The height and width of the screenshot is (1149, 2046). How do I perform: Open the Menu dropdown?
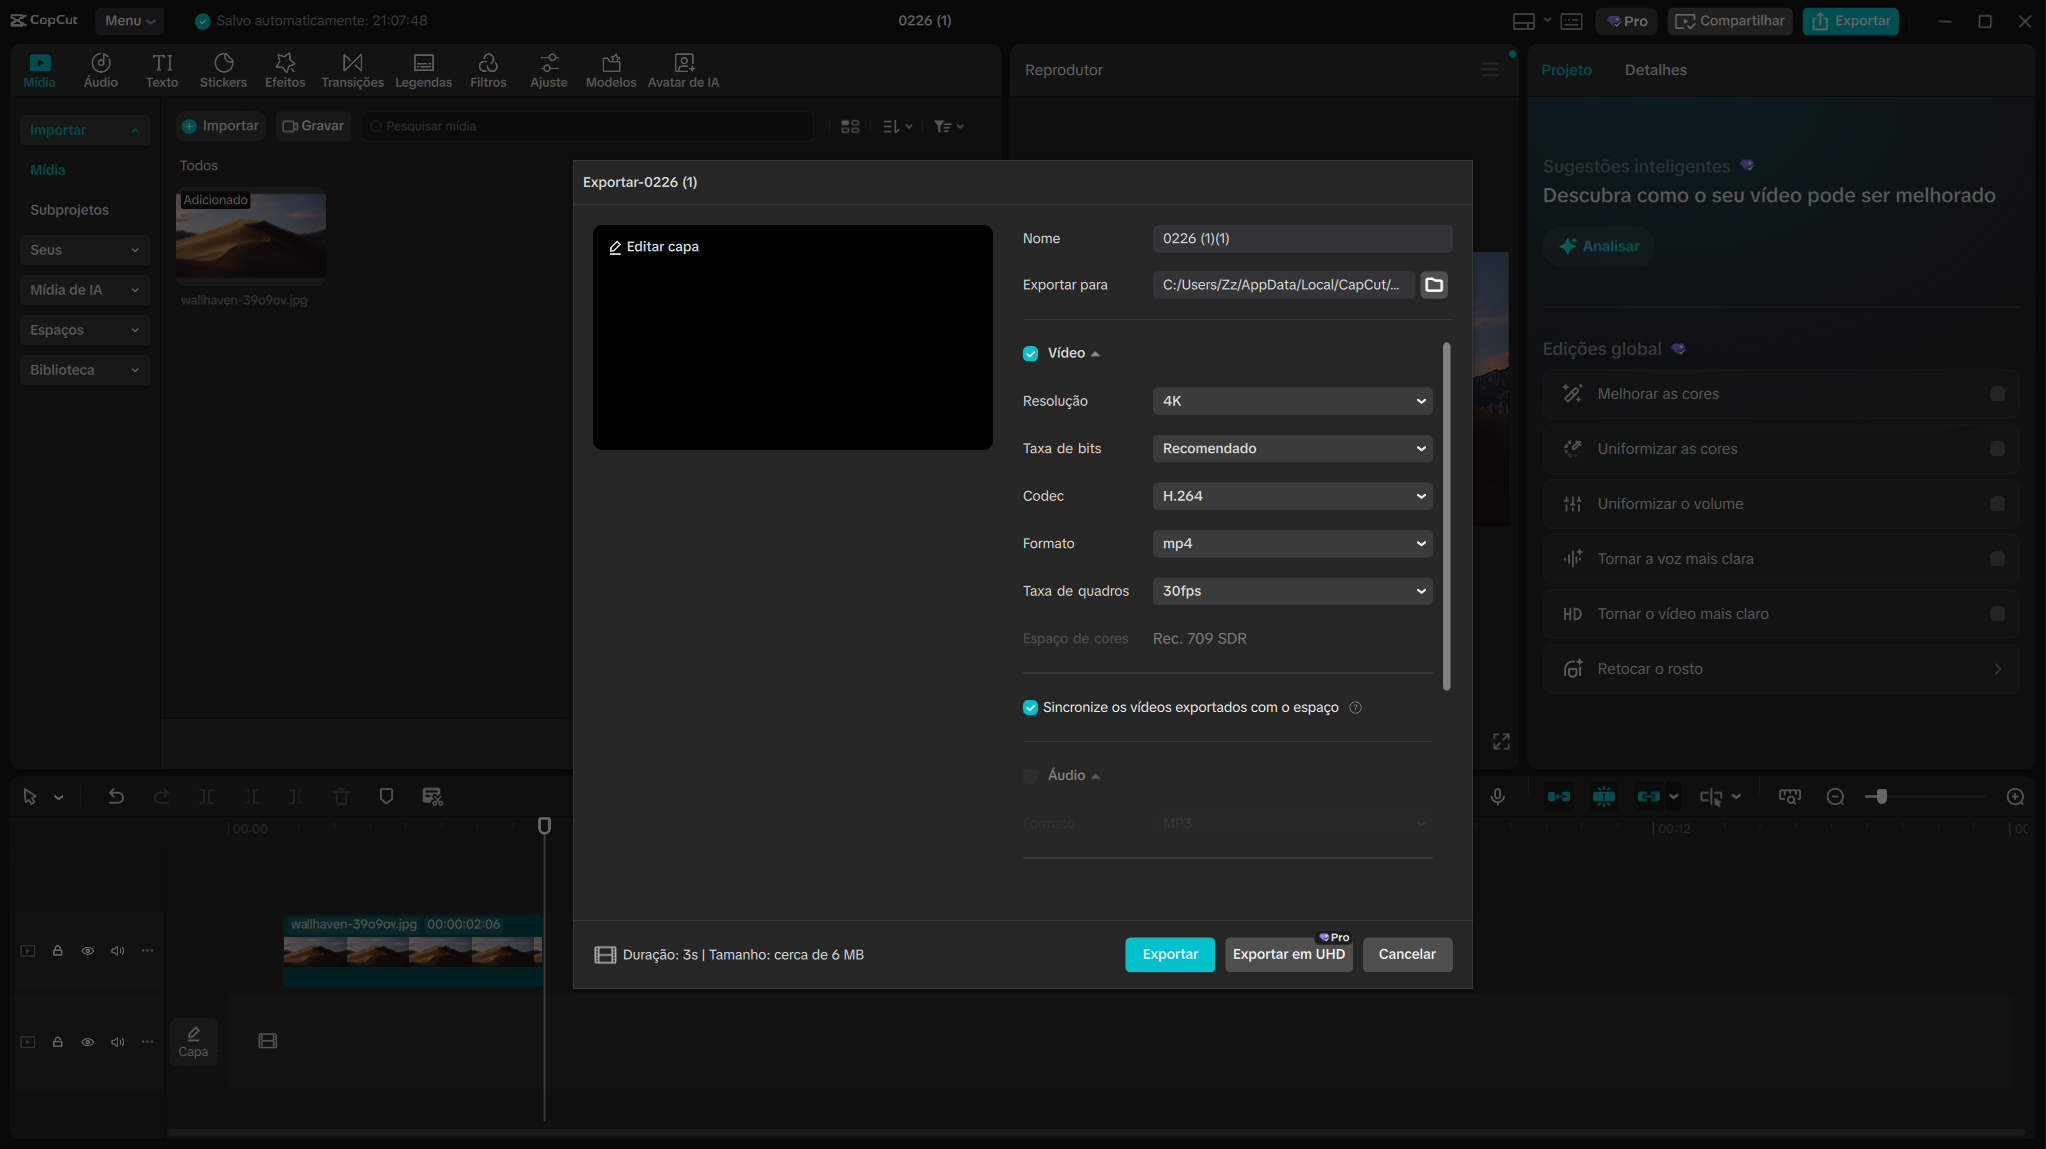(x=129, y=20)
